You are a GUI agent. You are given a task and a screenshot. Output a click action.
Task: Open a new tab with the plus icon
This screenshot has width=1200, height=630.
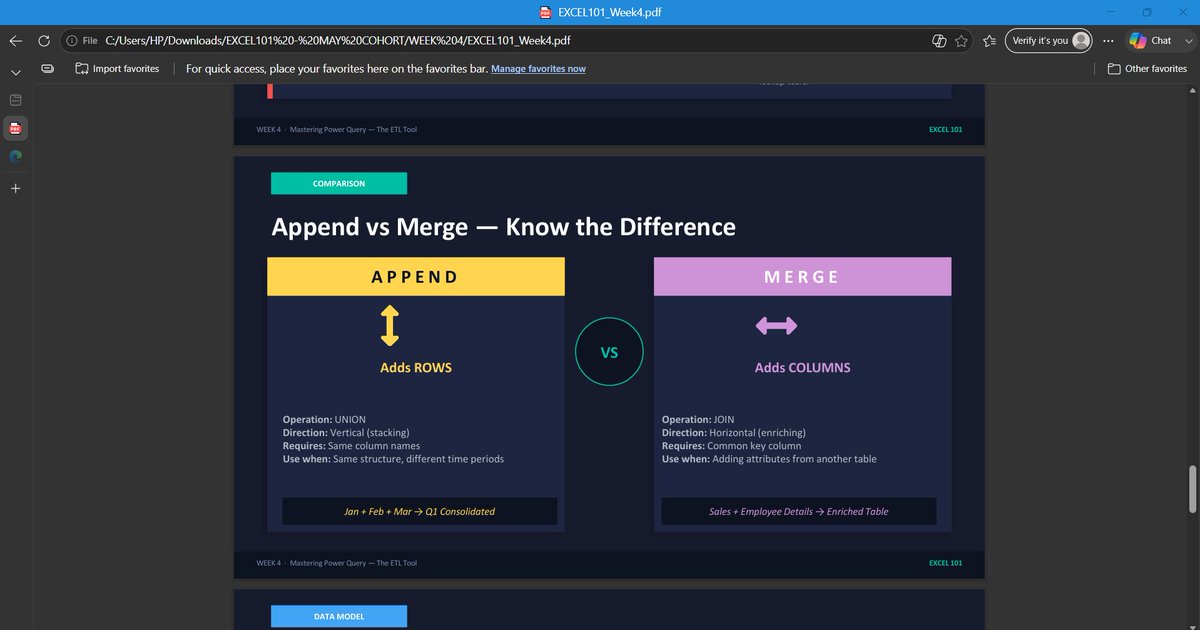(x=15, y=188)
